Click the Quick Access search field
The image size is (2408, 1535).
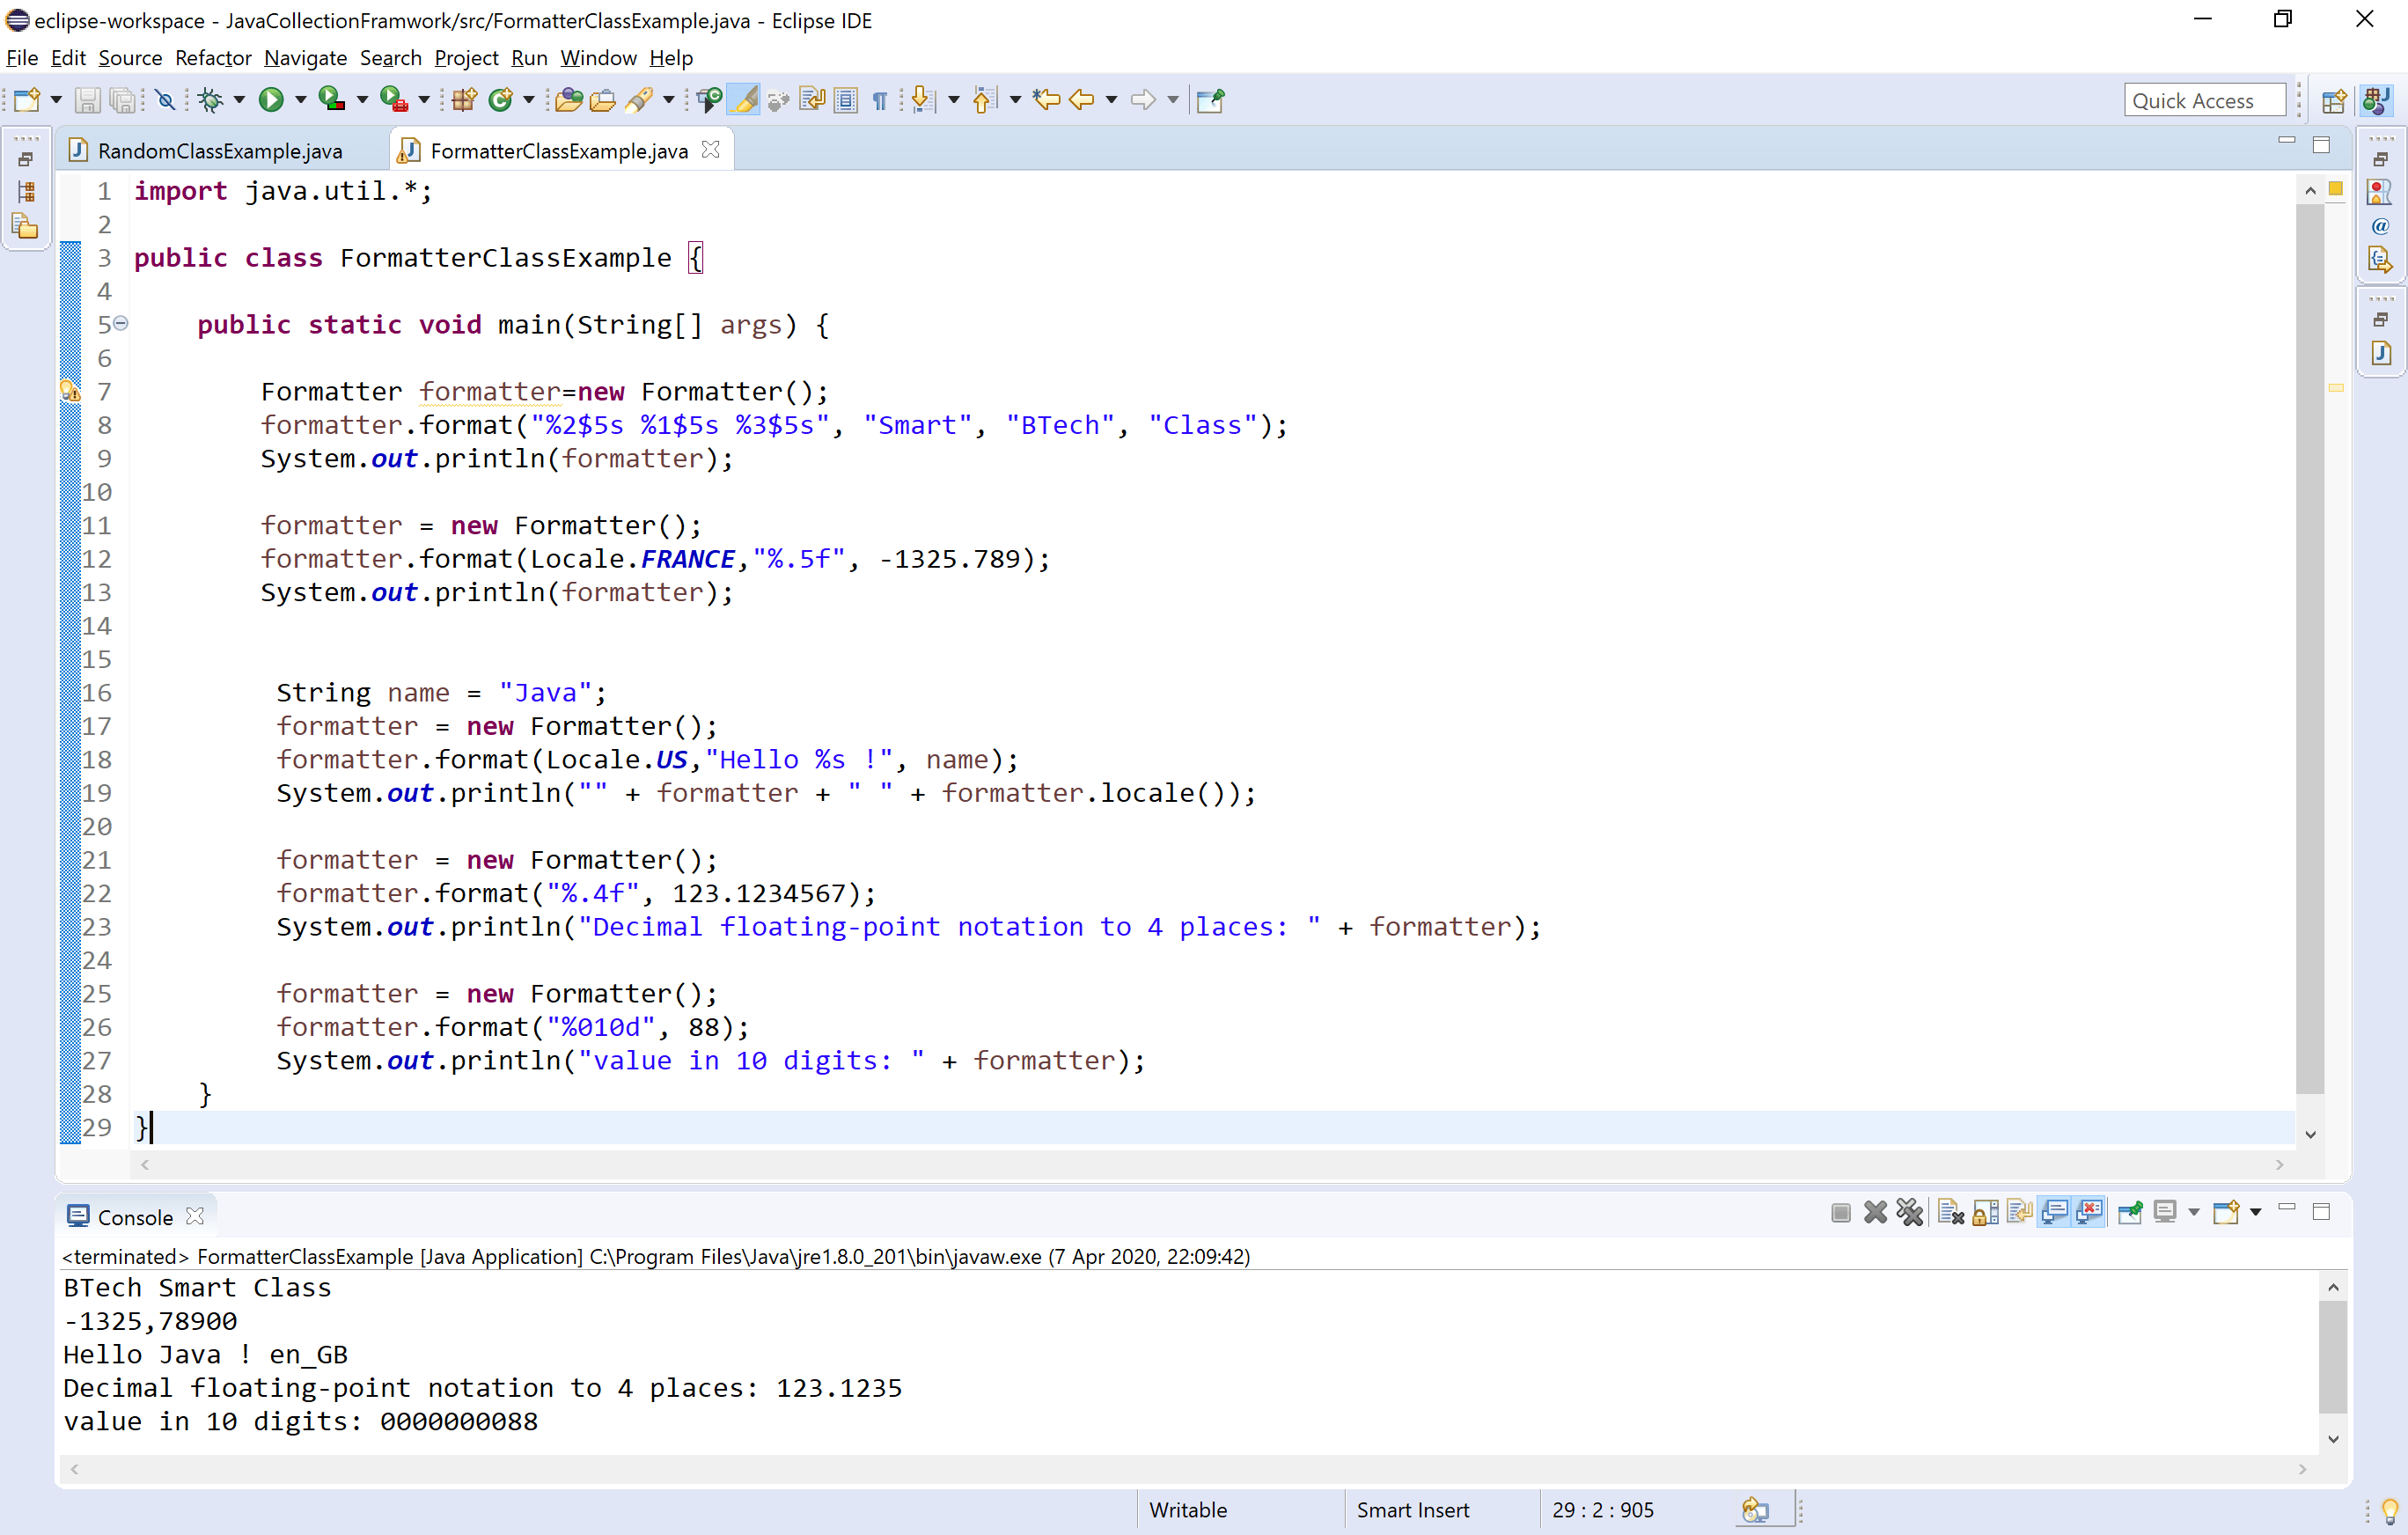pyautogui.click(x=2203, y=100)
